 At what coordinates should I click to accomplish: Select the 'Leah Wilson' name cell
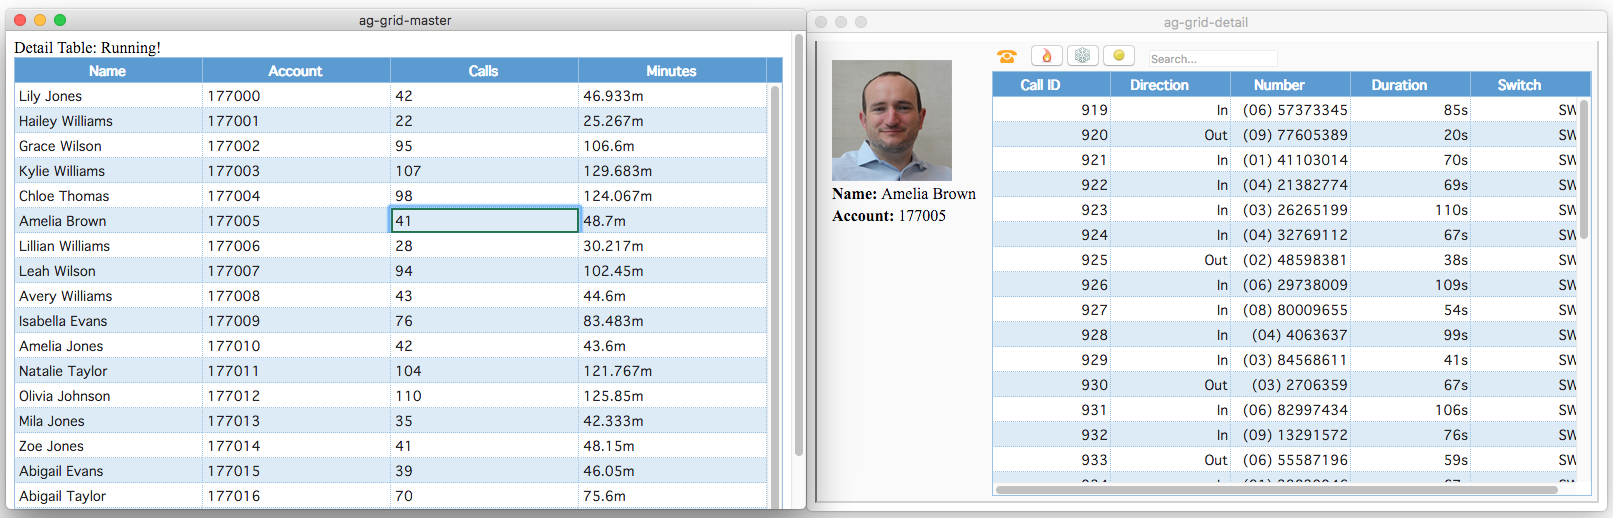coord(108,271)
